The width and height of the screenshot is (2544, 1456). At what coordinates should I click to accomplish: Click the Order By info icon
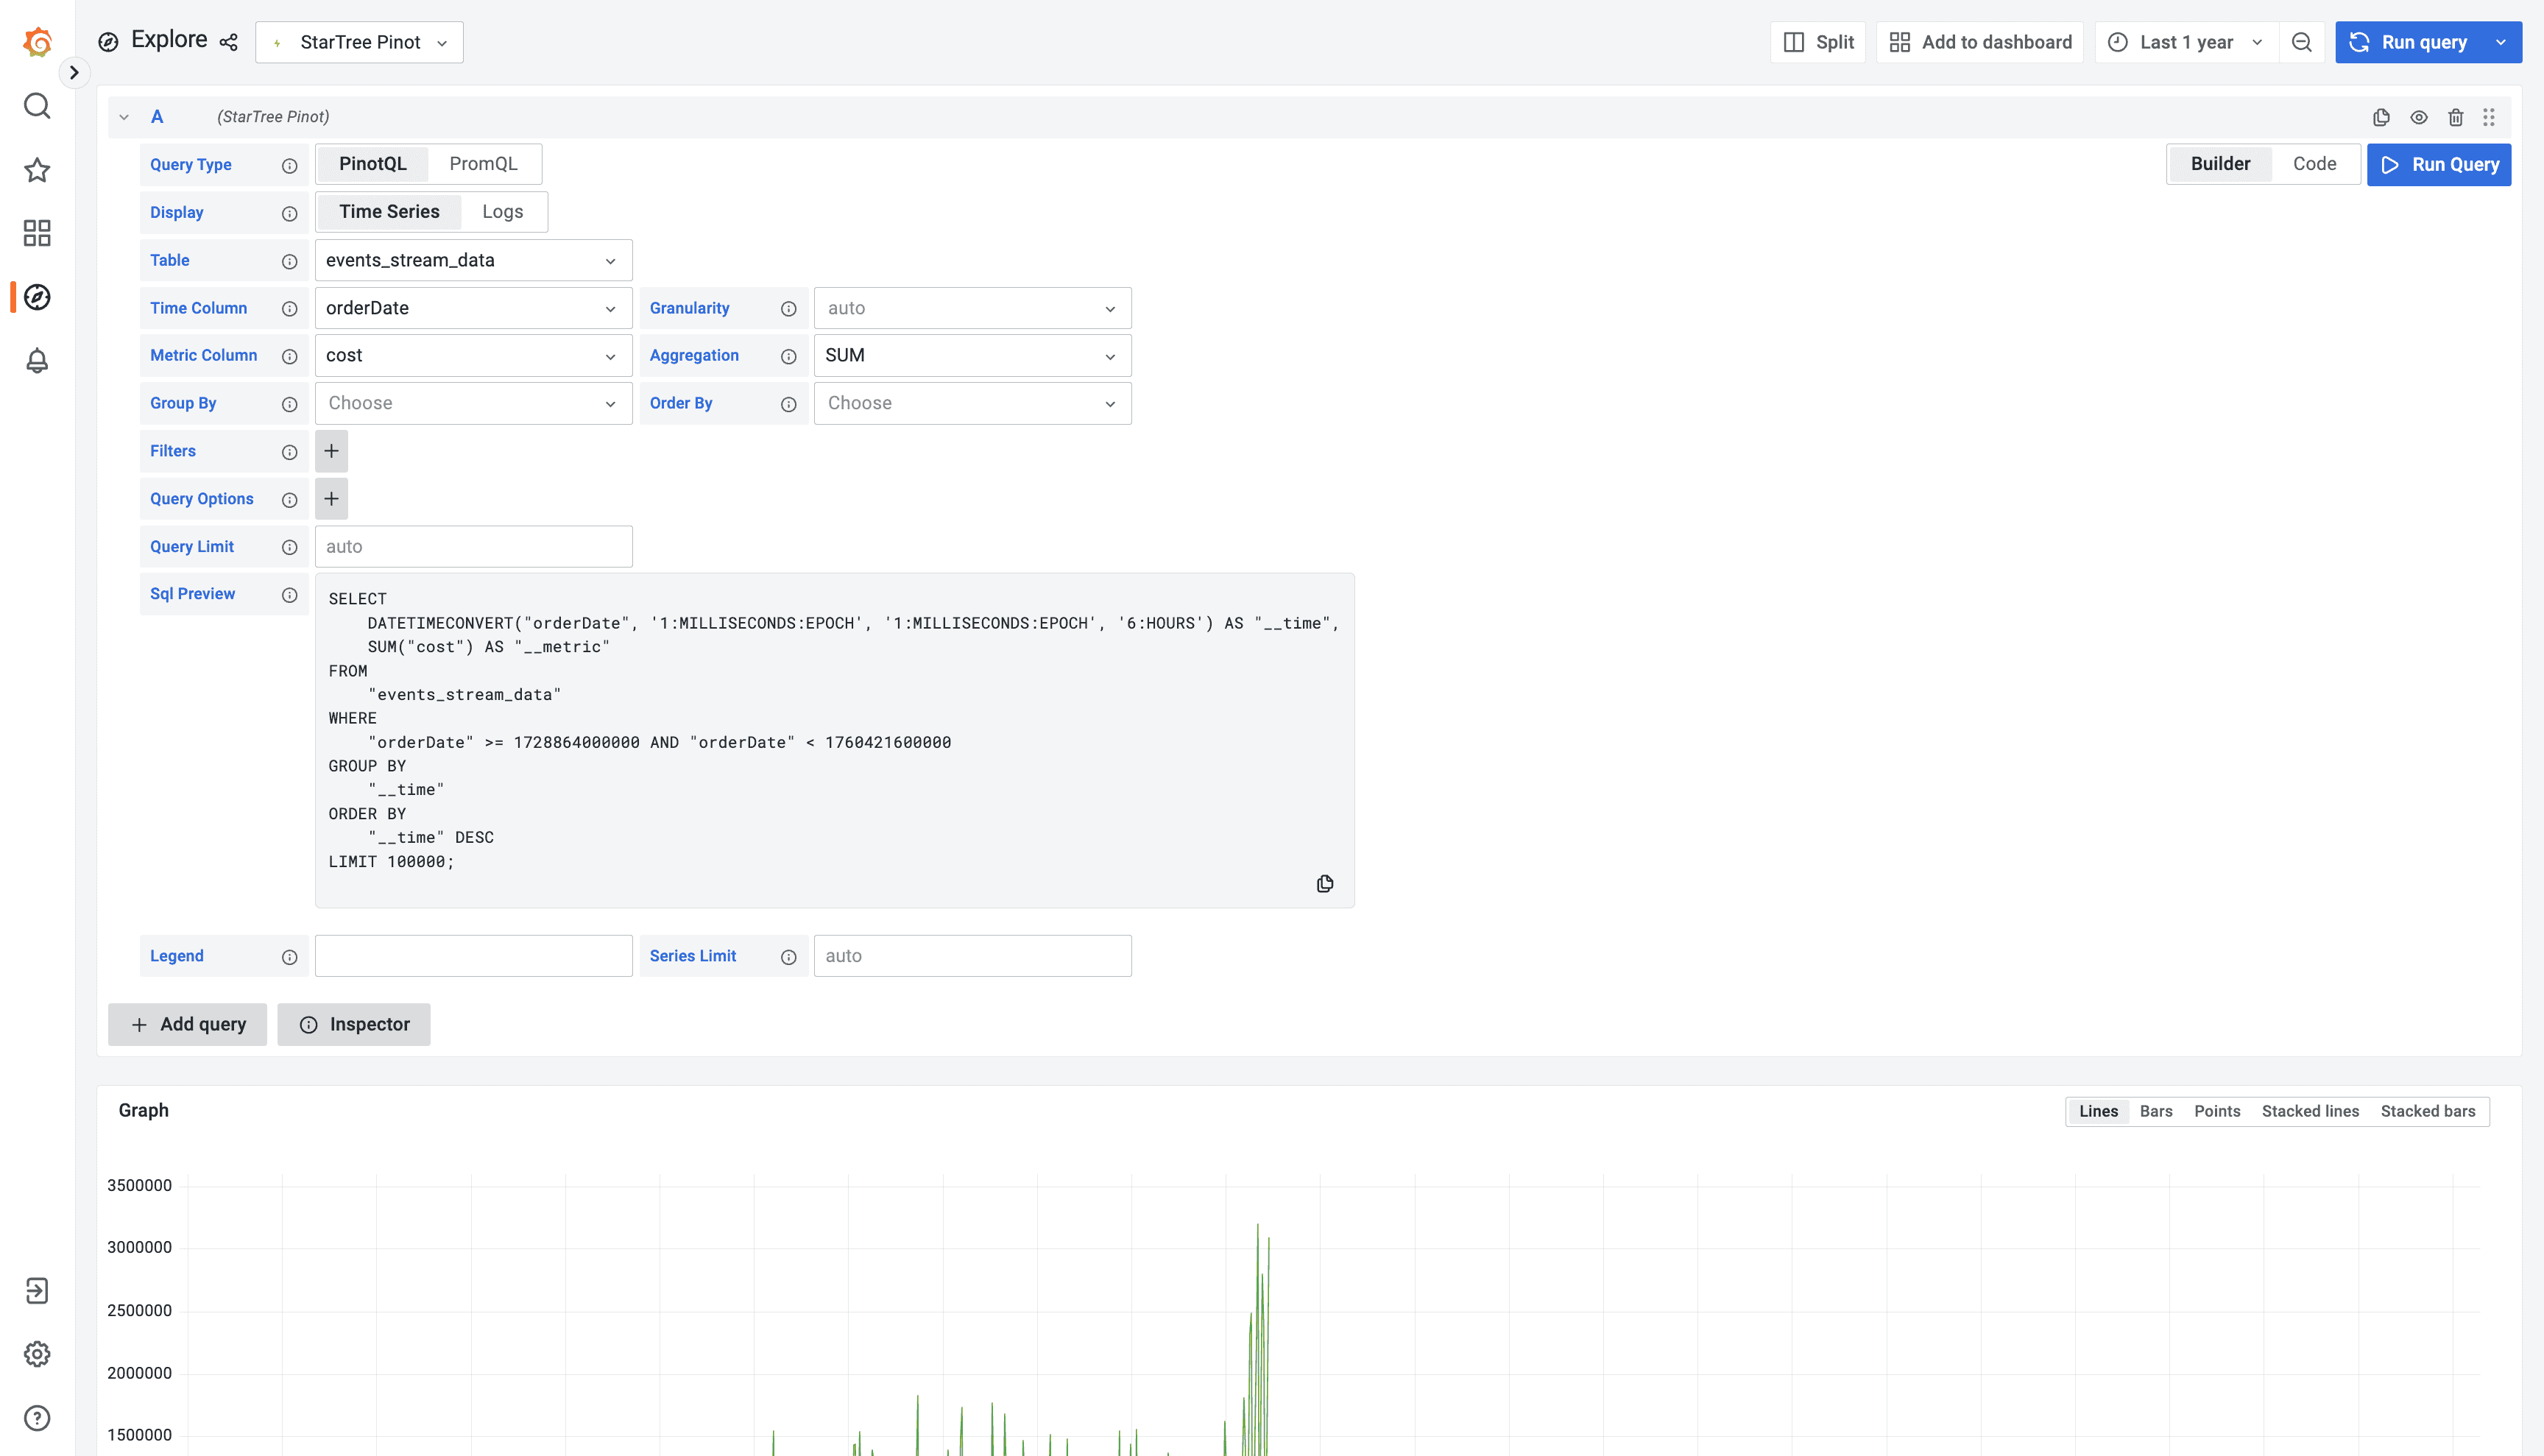point(789,405)
